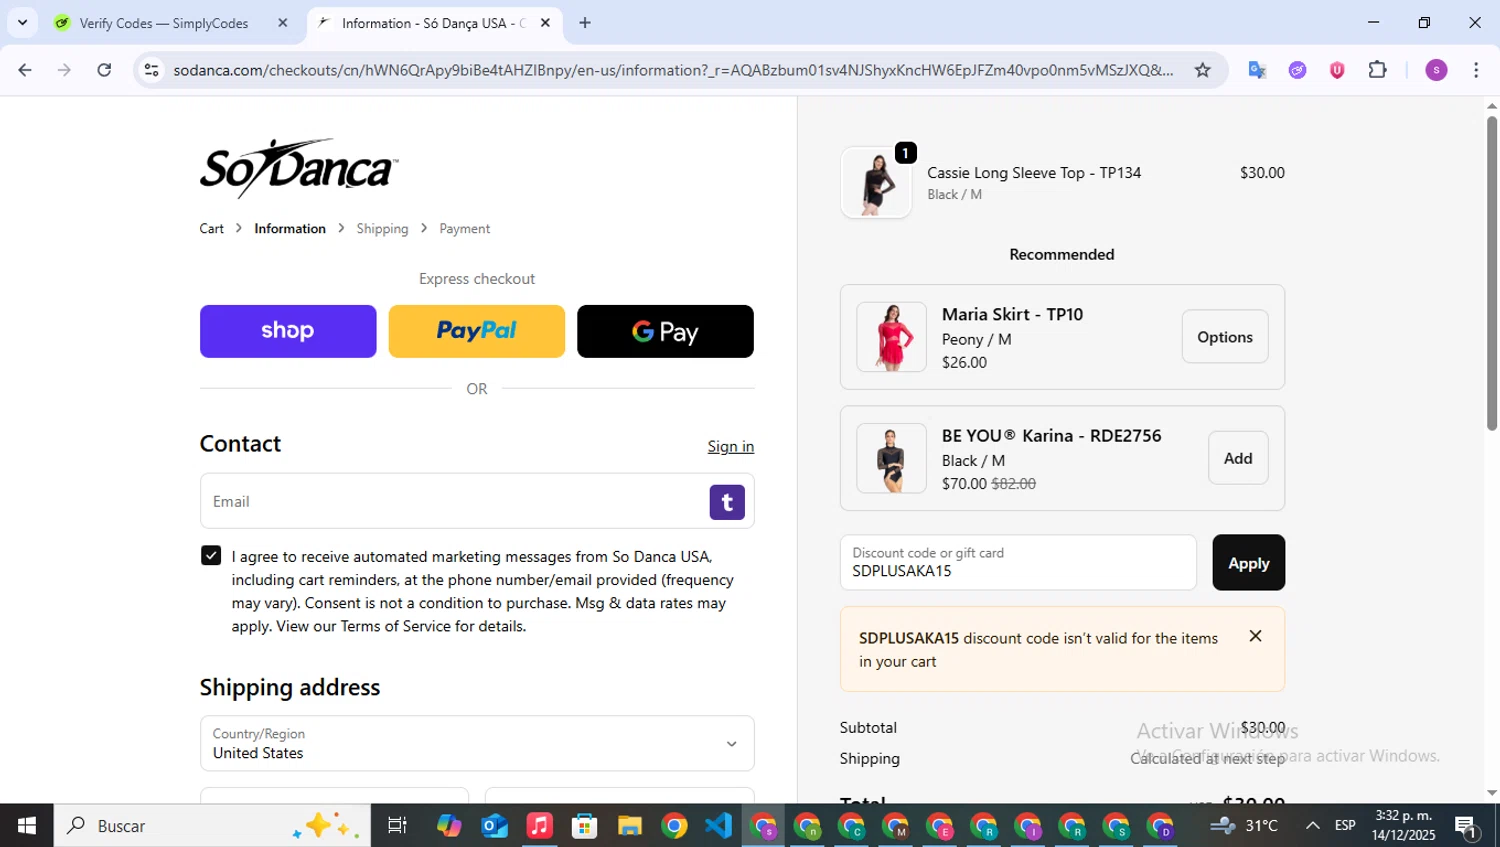1500x847 pixels.
Task: Click the Maria Skirt product thumbnail
Action: click(891, 337)
